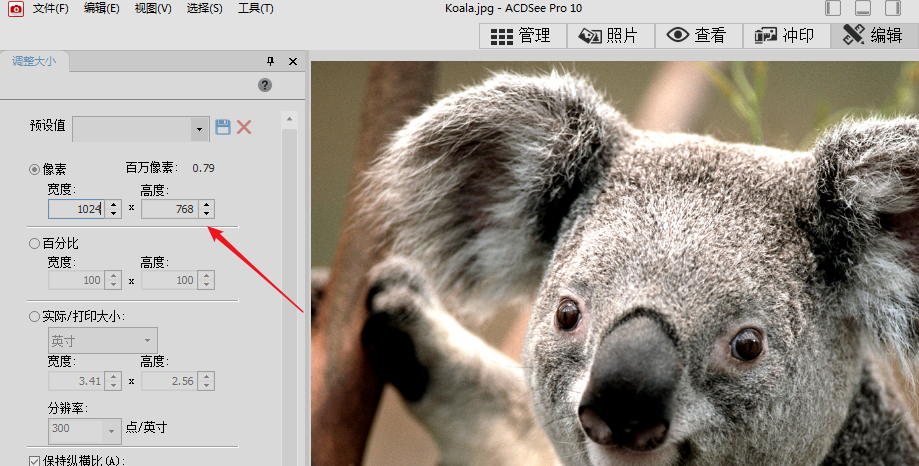The width and height of the screenshot is (919, 466).
Task: Switch to the 查看 mode tab
Action: [x=698, y=35]
